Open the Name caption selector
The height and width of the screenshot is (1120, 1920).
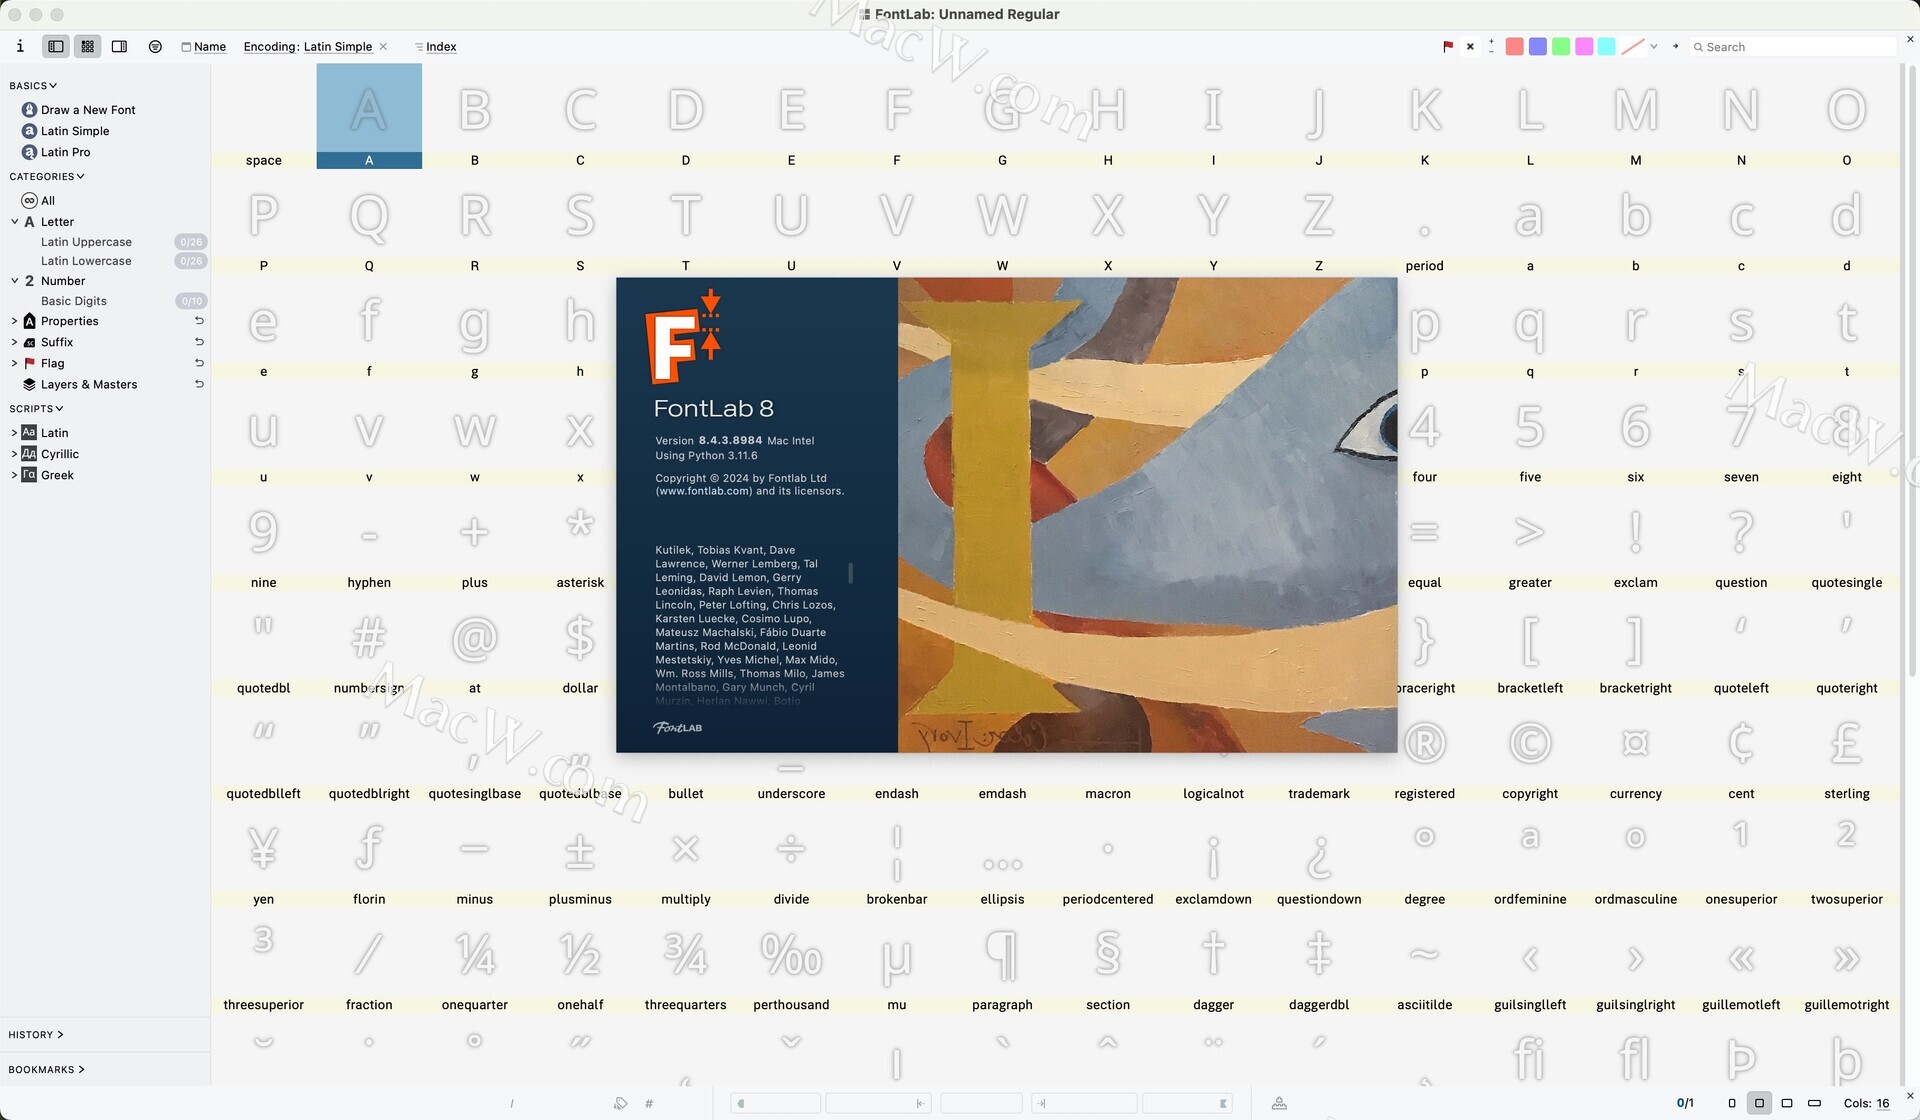coord(204,46)
